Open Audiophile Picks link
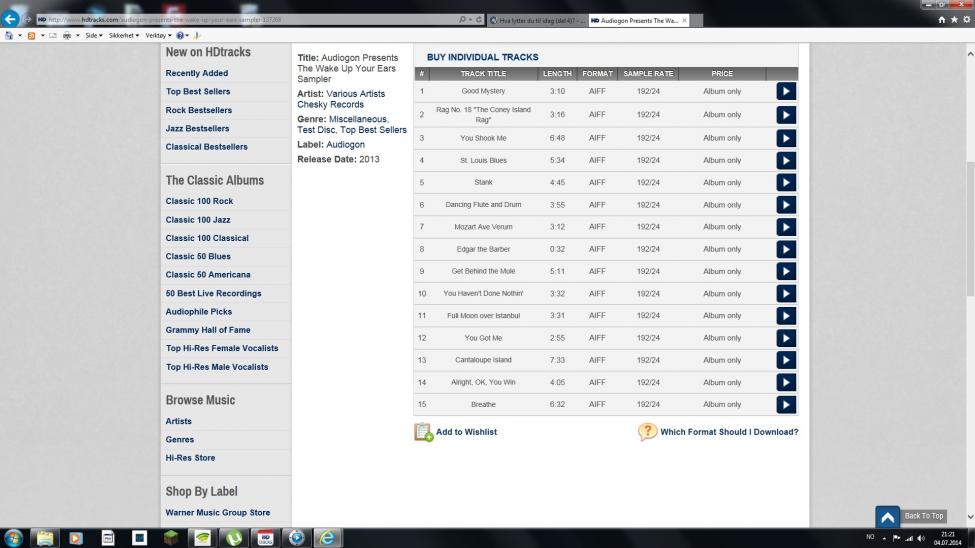The width and height of the screenshot is (975, 548). [x=198, y=312]
